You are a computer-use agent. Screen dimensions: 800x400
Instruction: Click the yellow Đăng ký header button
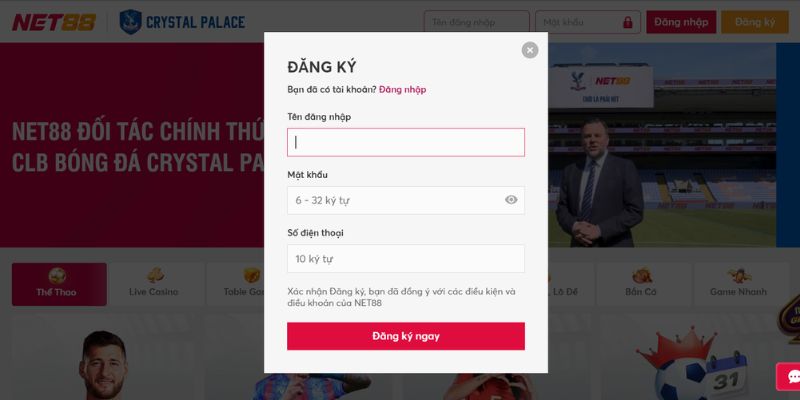point(755,22)
